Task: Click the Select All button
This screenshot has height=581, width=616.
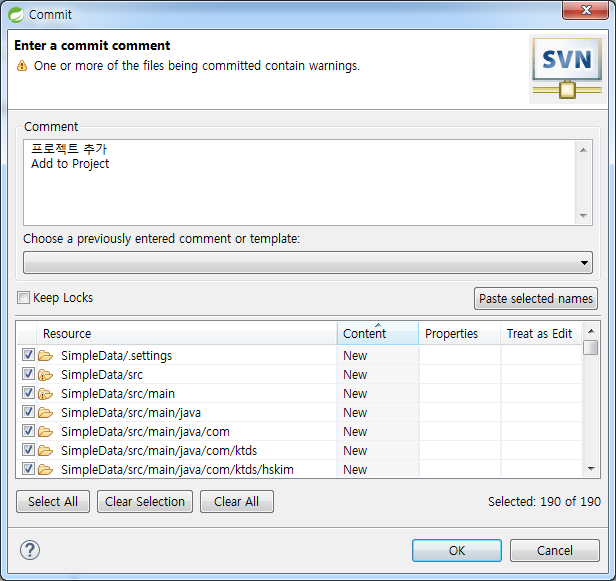Action: click(x=53, y=502)
